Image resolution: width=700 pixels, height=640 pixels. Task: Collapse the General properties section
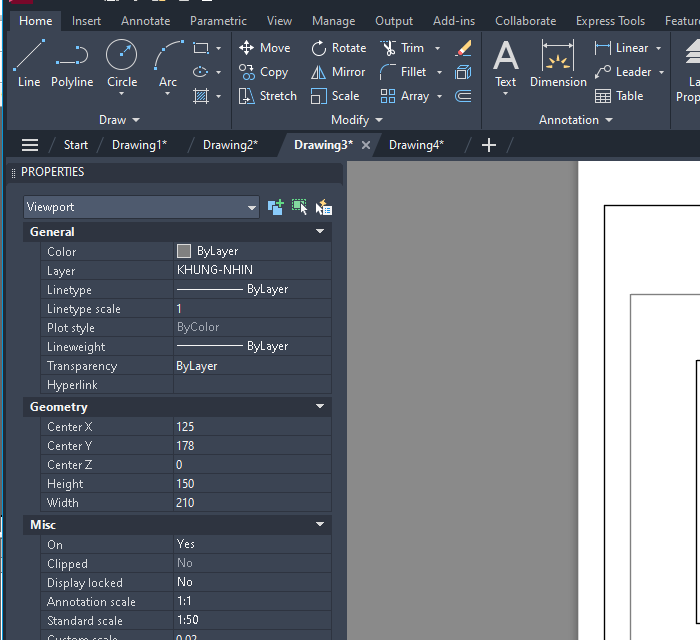[x=320, y=231]
